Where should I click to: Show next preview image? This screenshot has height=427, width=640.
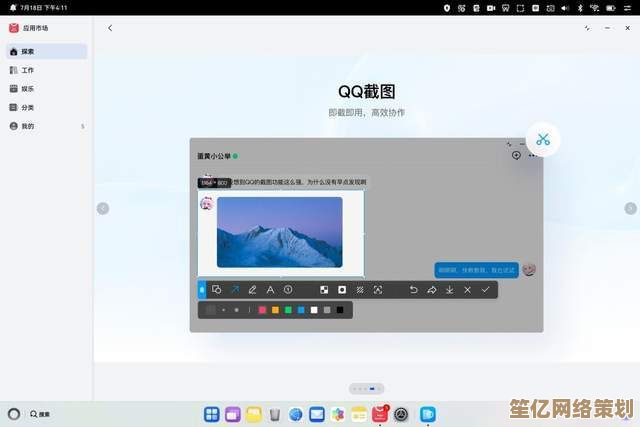point(631,209)
